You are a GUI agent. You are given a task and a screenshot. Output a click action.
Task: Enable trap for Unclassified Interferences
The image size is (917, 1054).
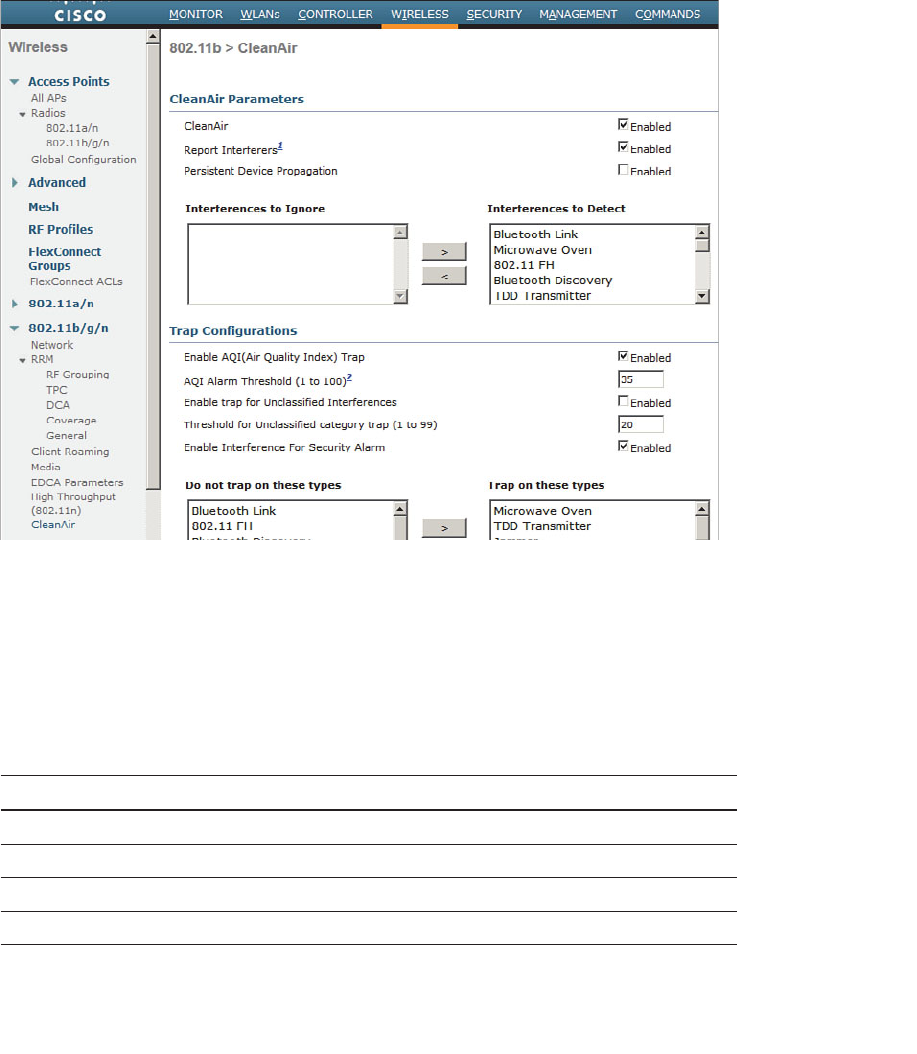click(x=623, y=401)
